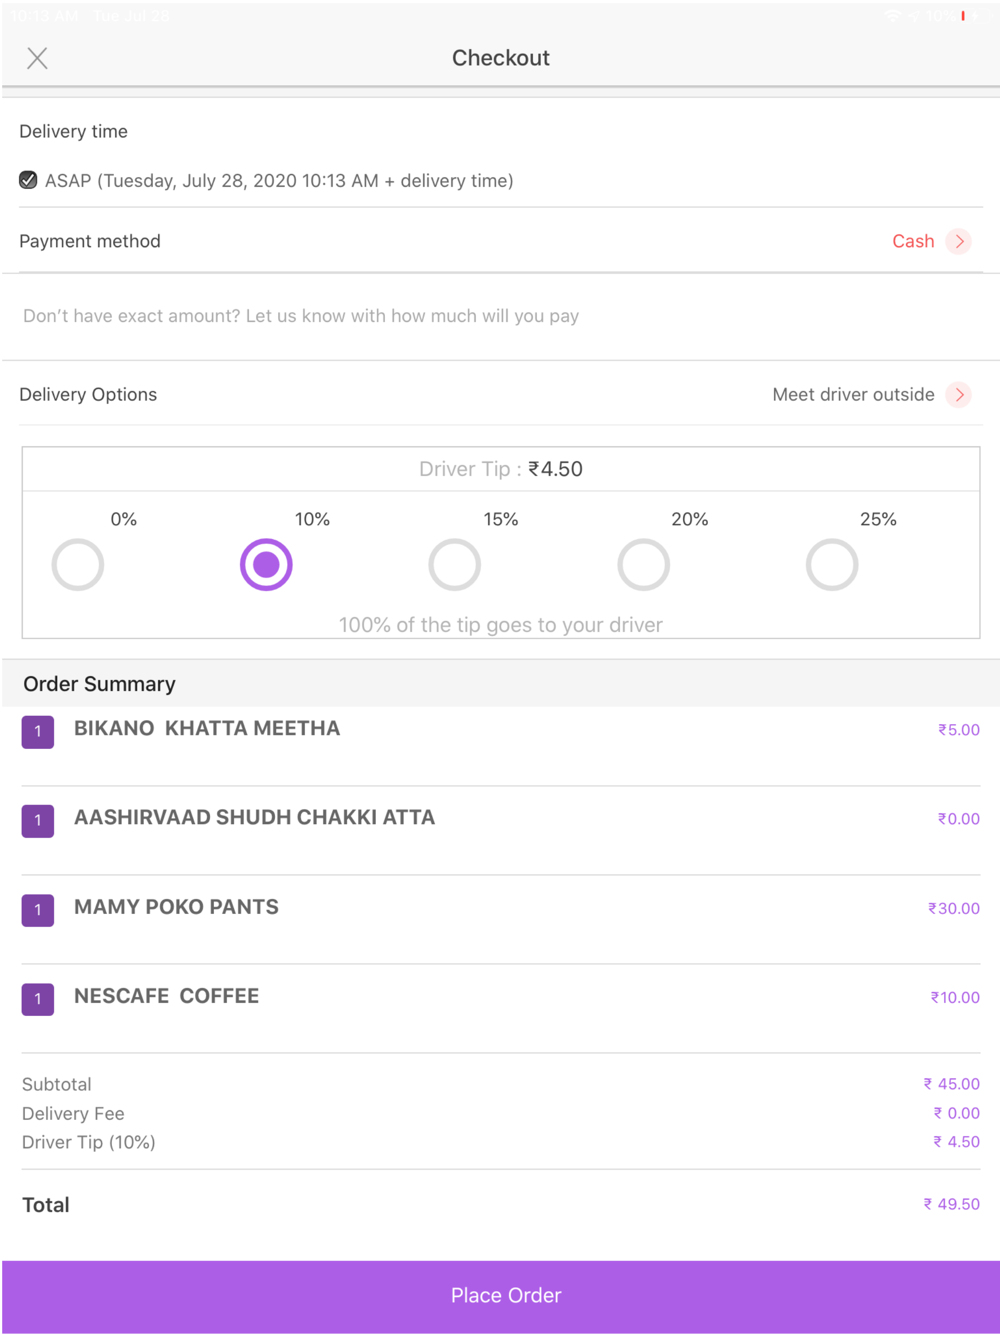Select the Nescafe Coffee order item

click(167, 996)
